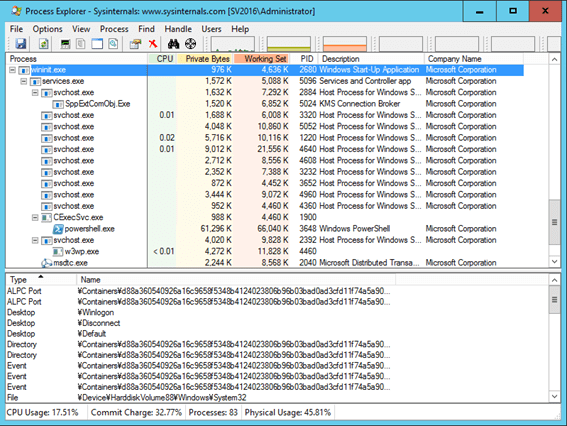Click the CExecSvc.exe process icon
567x426 pixels.
[x=47, y=217]
